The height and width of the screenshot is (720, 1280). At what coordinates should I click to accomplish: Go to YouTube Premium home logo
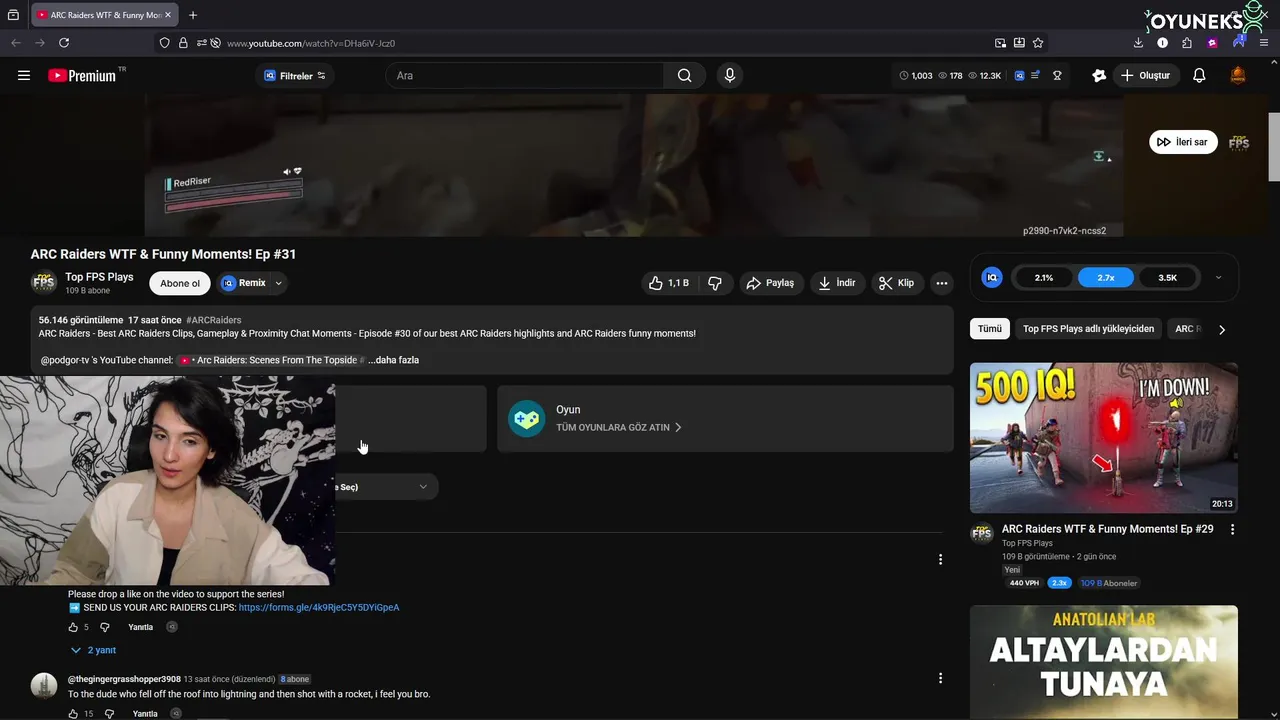[82, 75]
